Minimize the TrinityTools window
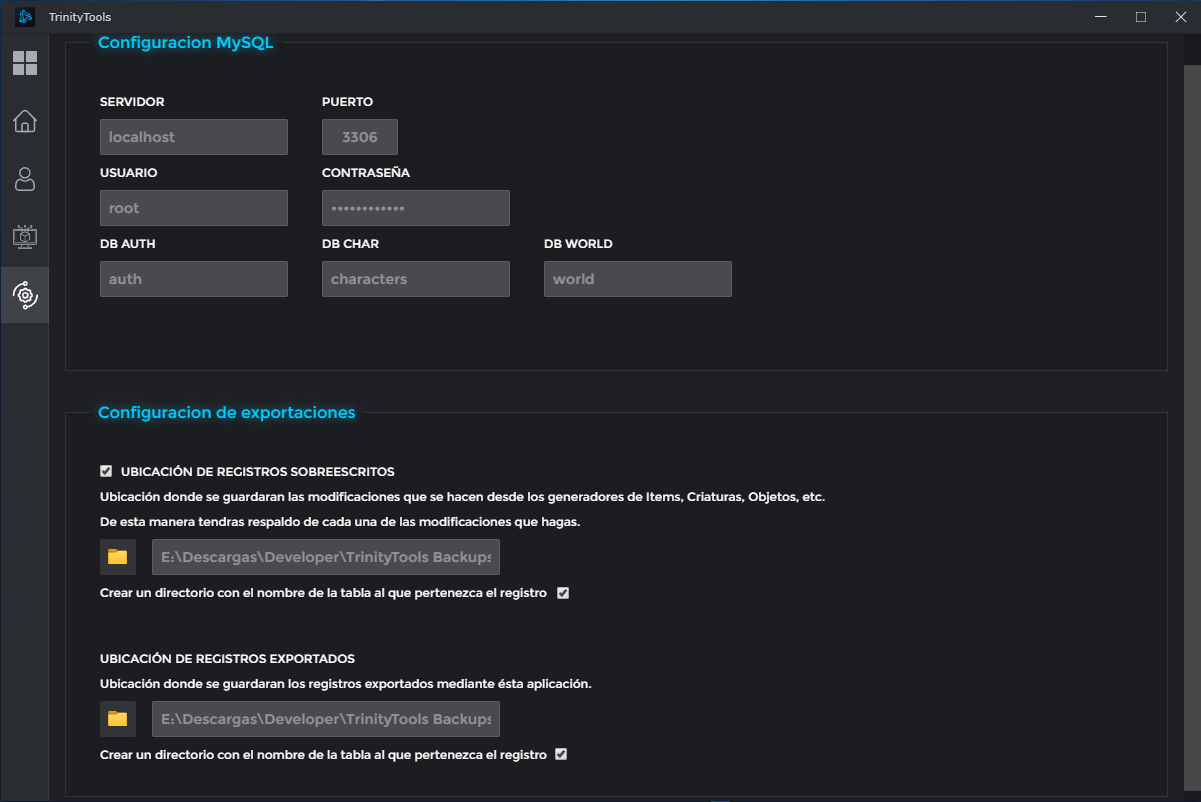1201x802 pixels. 1100,17
